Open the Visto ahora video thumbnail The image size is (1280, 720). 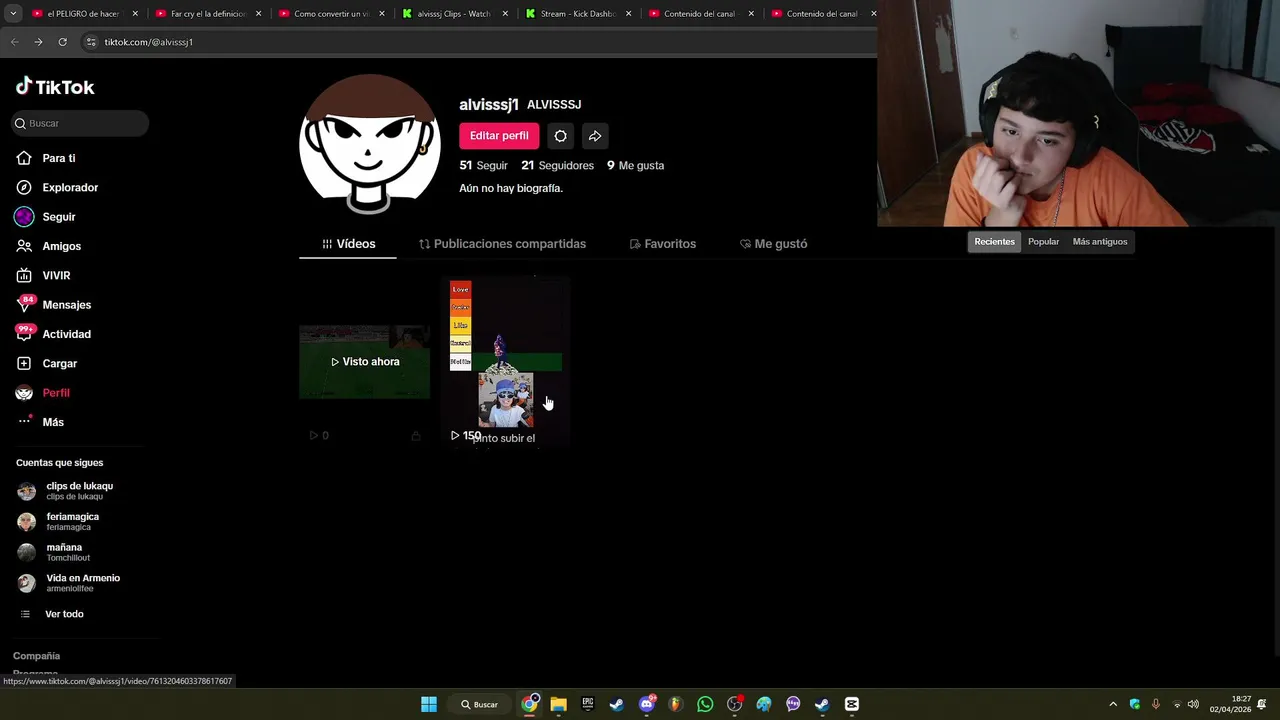[x=364, y=362]
